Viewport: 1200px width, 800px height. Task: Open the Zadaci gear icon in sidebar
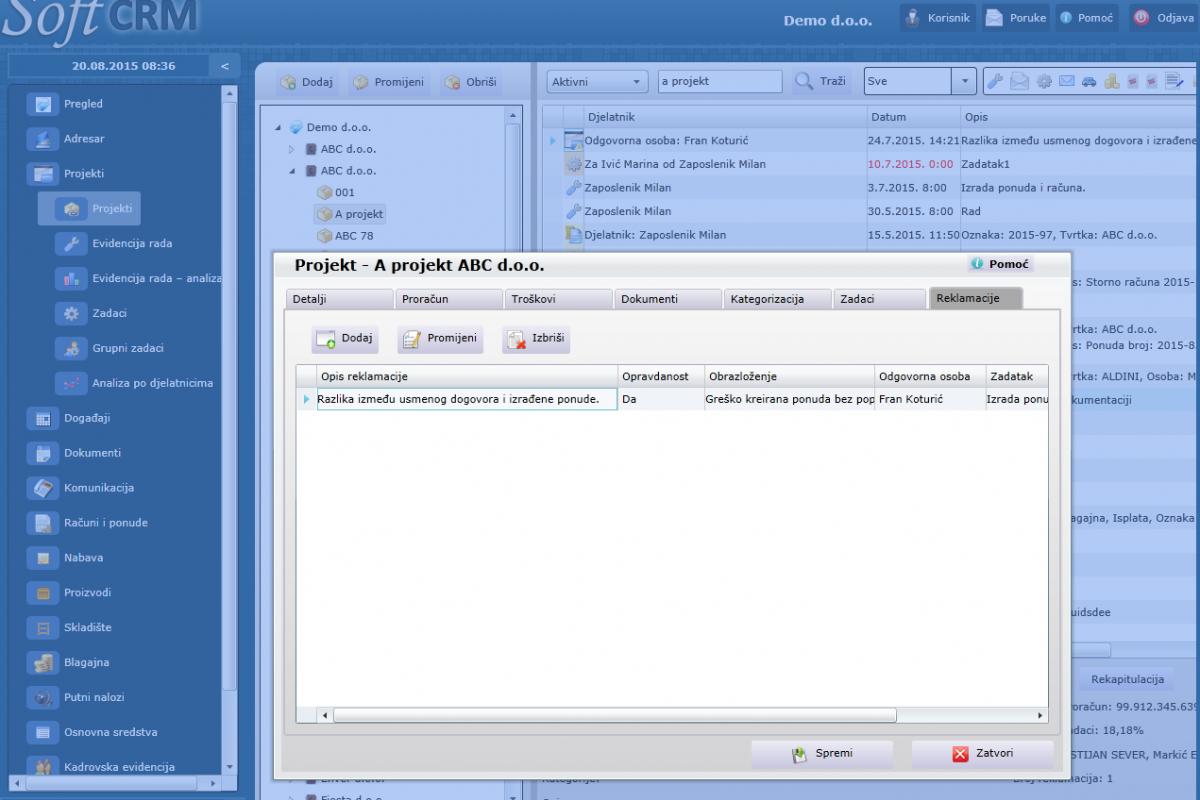pos(70,314)
